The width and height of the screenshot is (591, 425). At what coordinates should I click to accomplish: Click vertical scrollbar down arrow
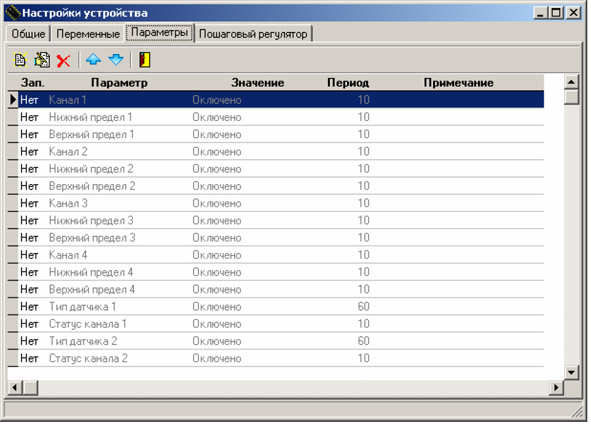tap(571, 372)
